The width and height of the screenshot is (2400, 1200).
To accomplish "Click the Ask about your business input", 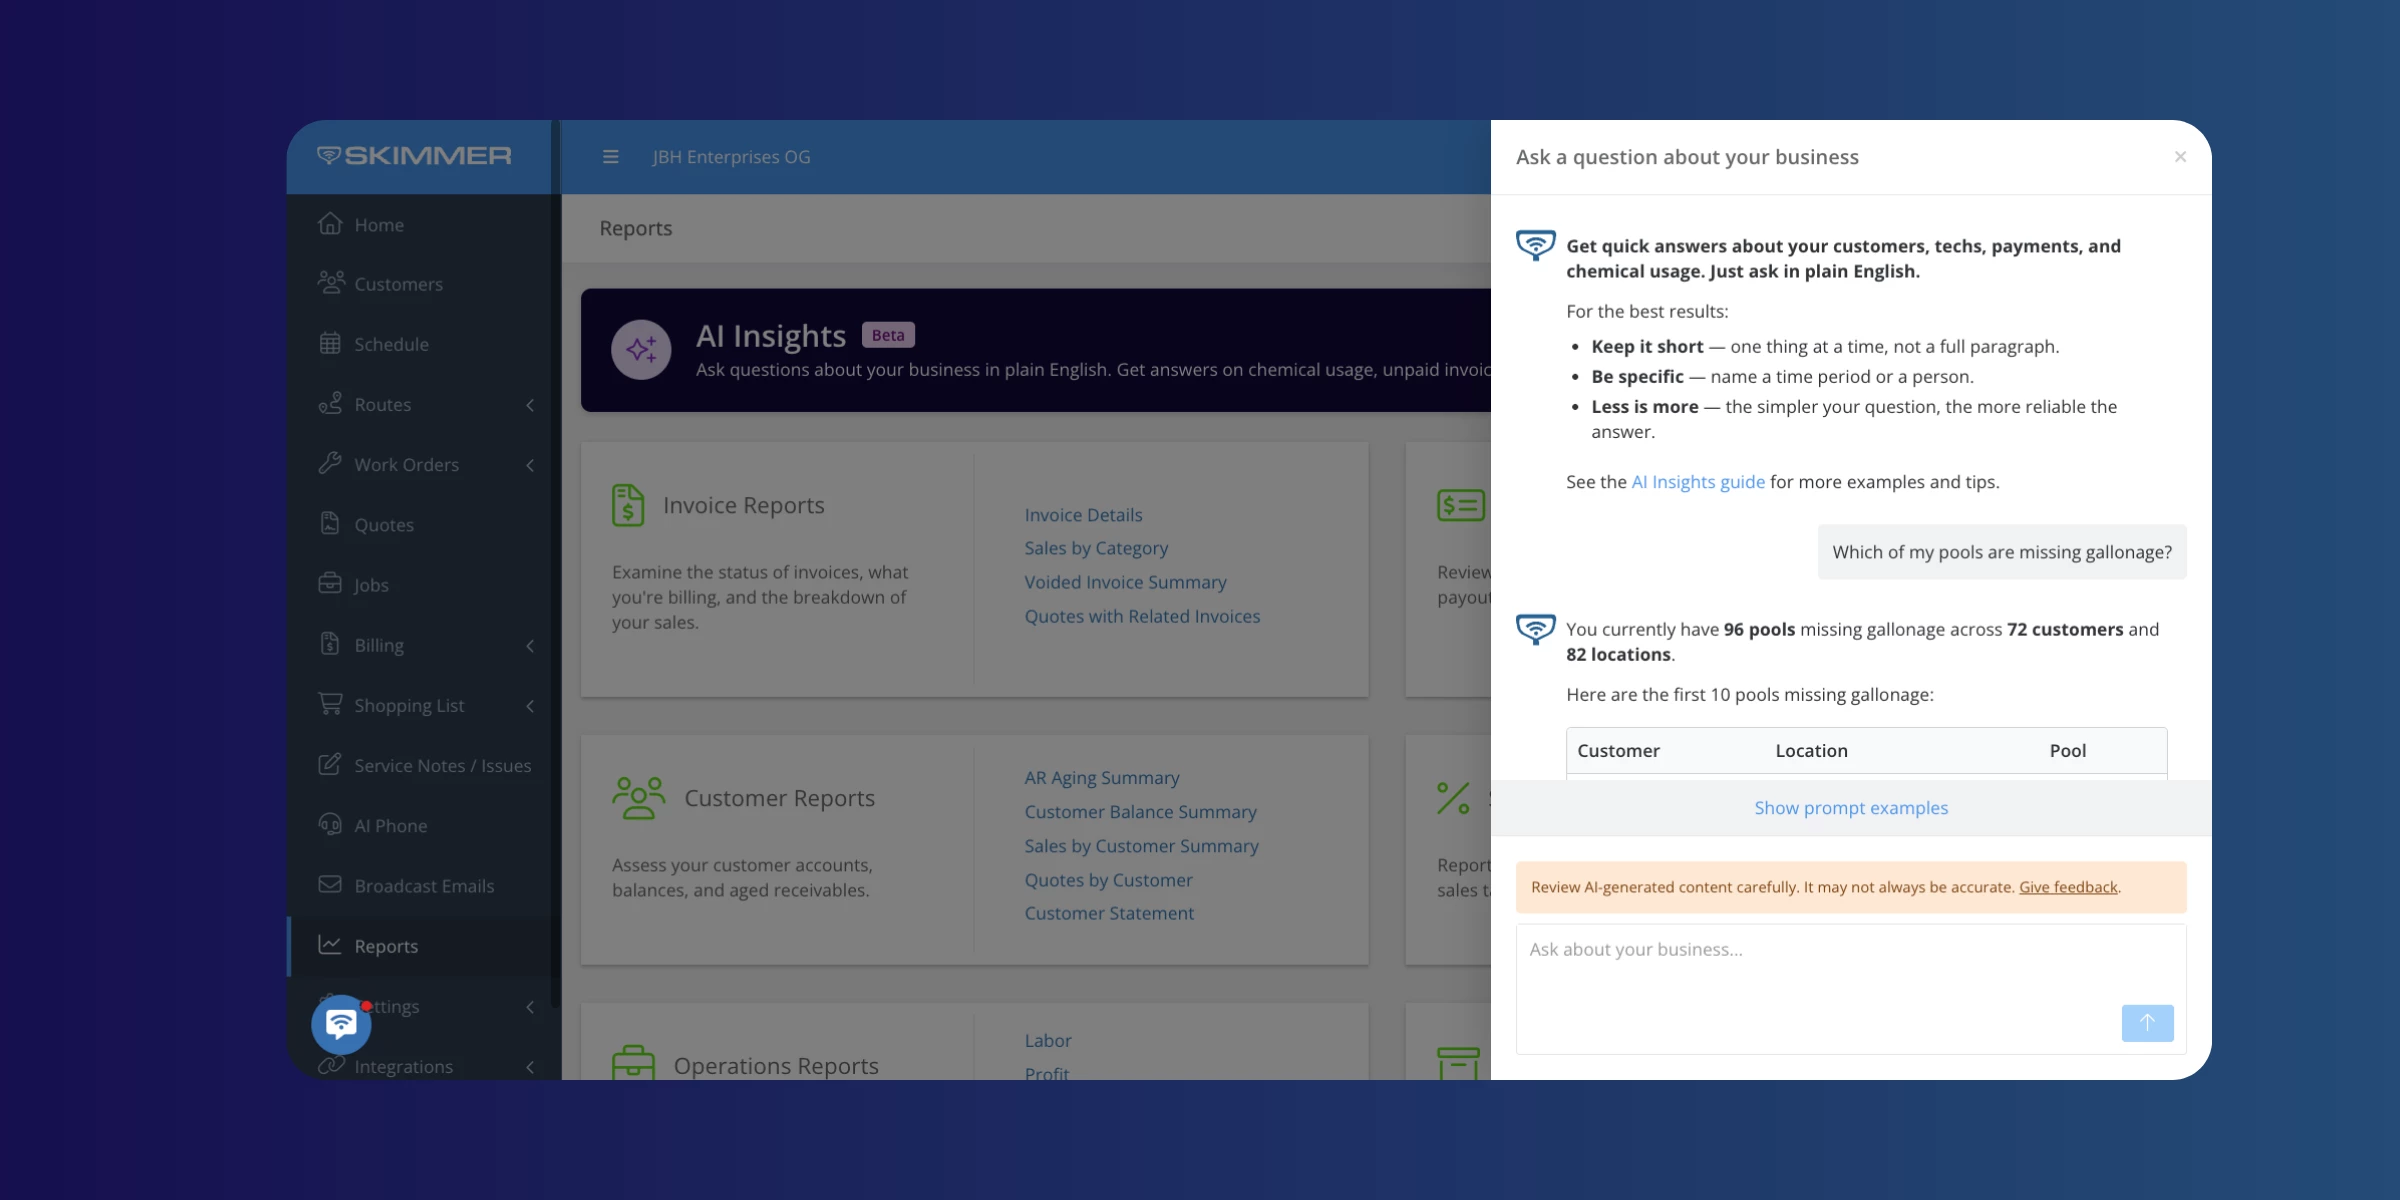I will click(1851, 989).
